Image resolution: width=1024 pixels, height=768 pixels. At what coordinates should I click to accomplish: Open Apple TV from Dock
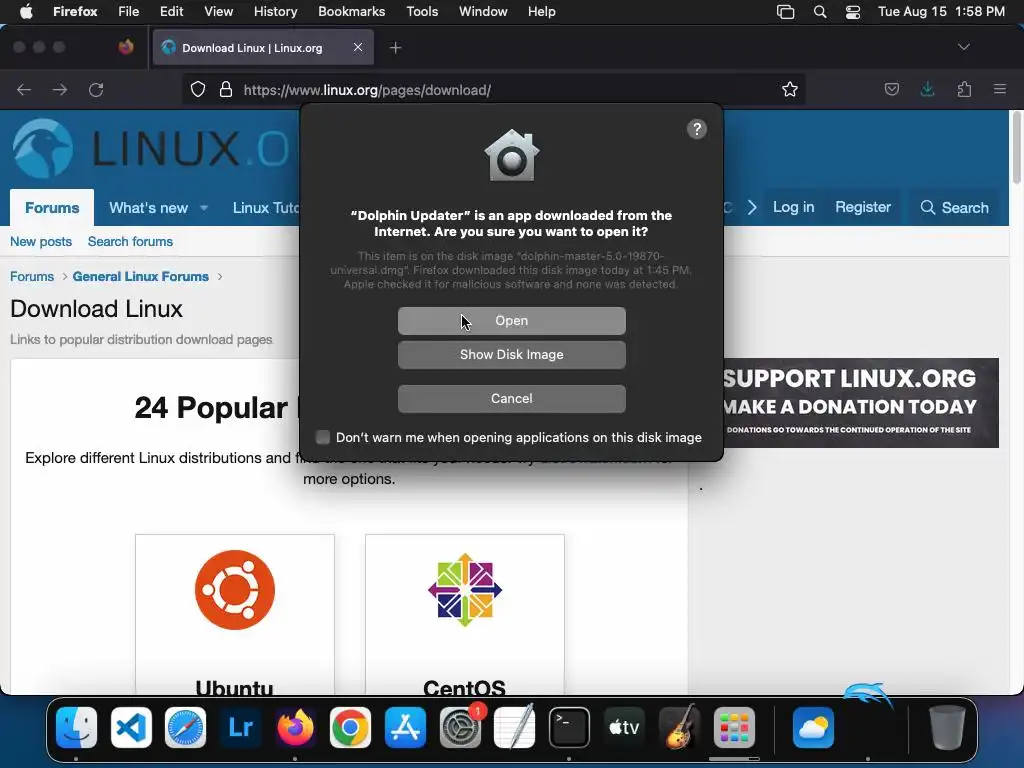tap(624, 727)
